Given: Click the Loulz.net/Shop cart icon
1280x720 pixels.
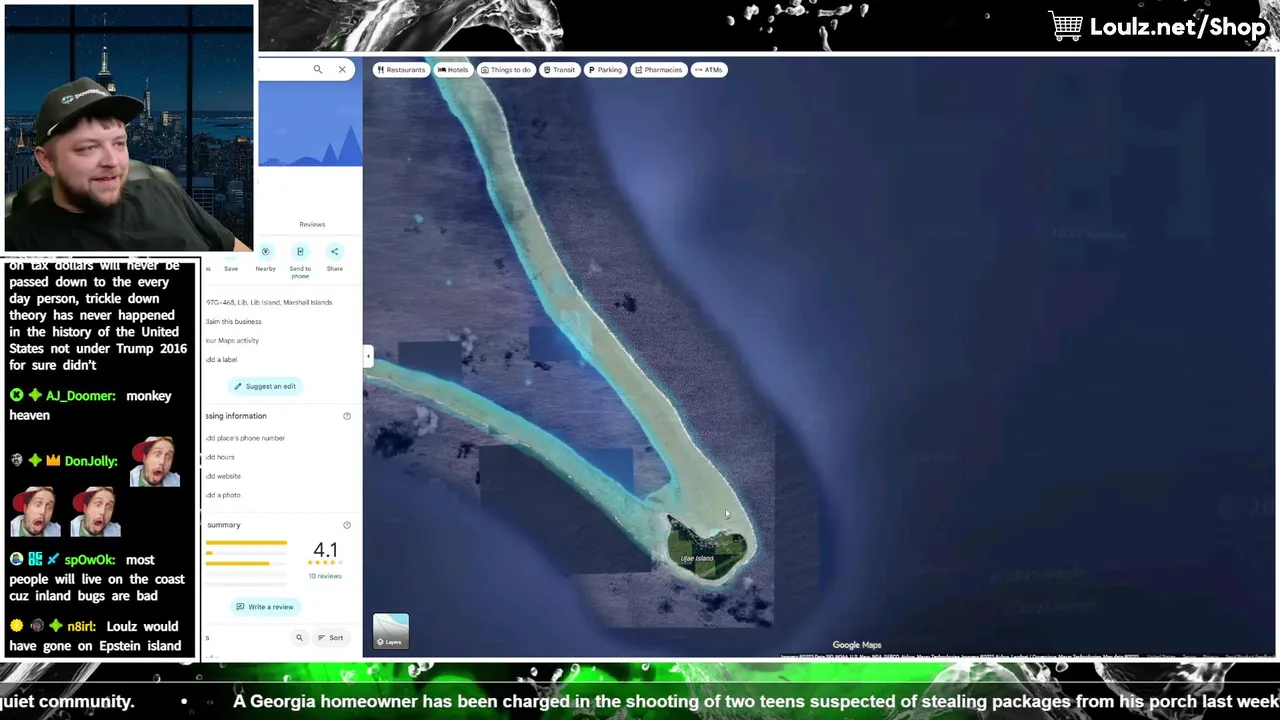Looking at the screenshot, I should (1066, 26).
